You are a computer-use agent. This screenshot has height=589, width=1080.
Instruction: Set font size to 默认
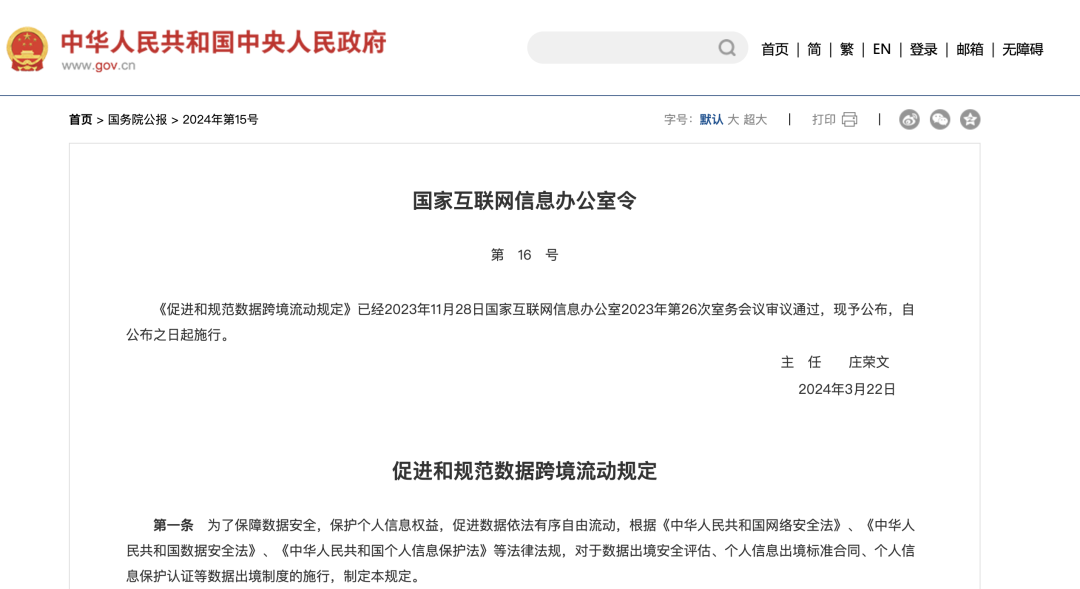point(711,120)
